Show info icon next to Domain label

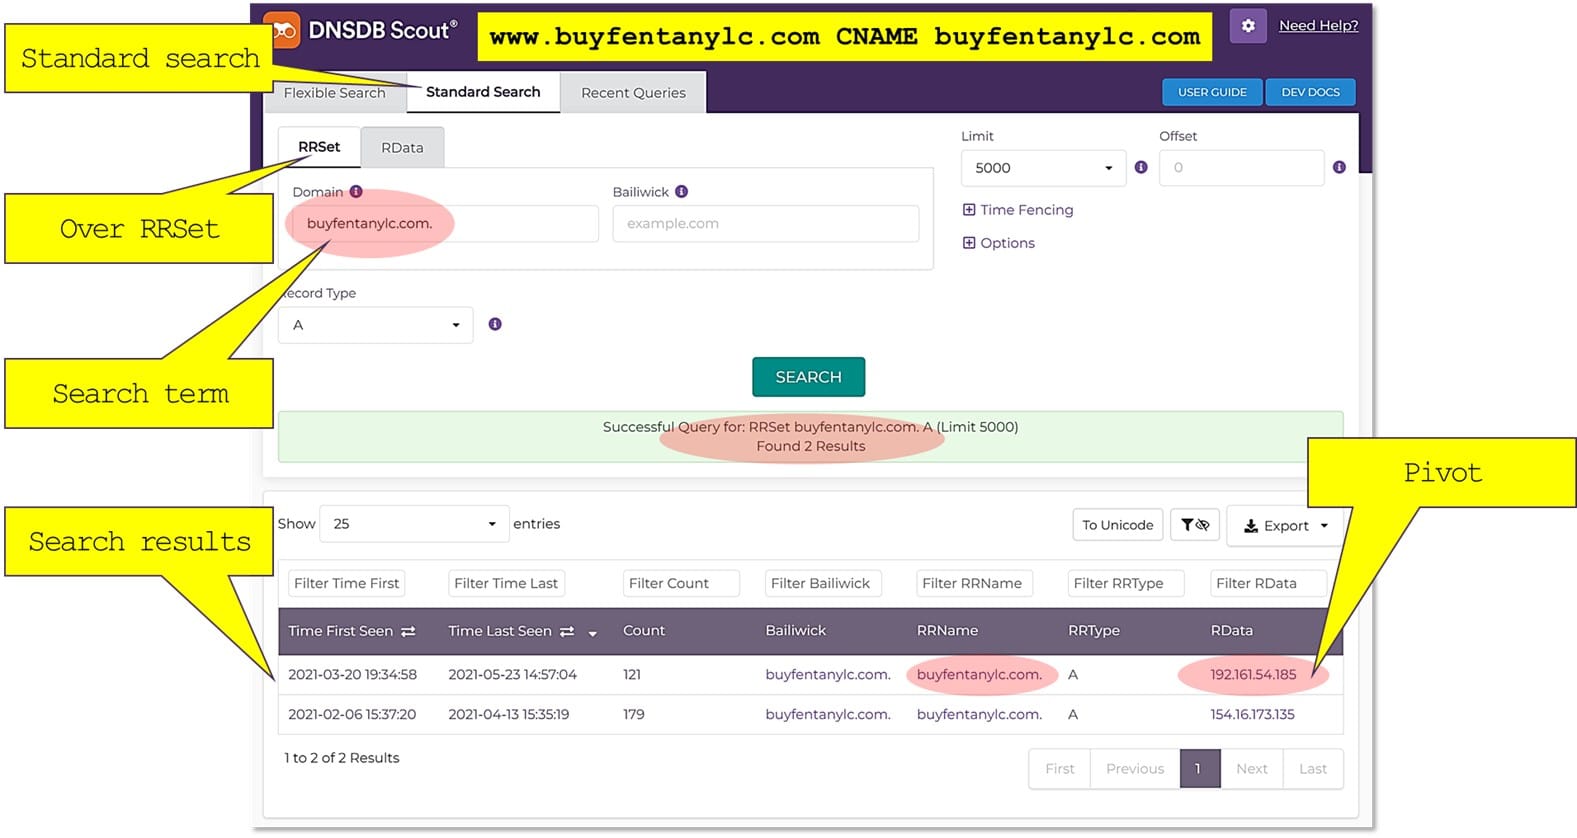coord(356,192)
